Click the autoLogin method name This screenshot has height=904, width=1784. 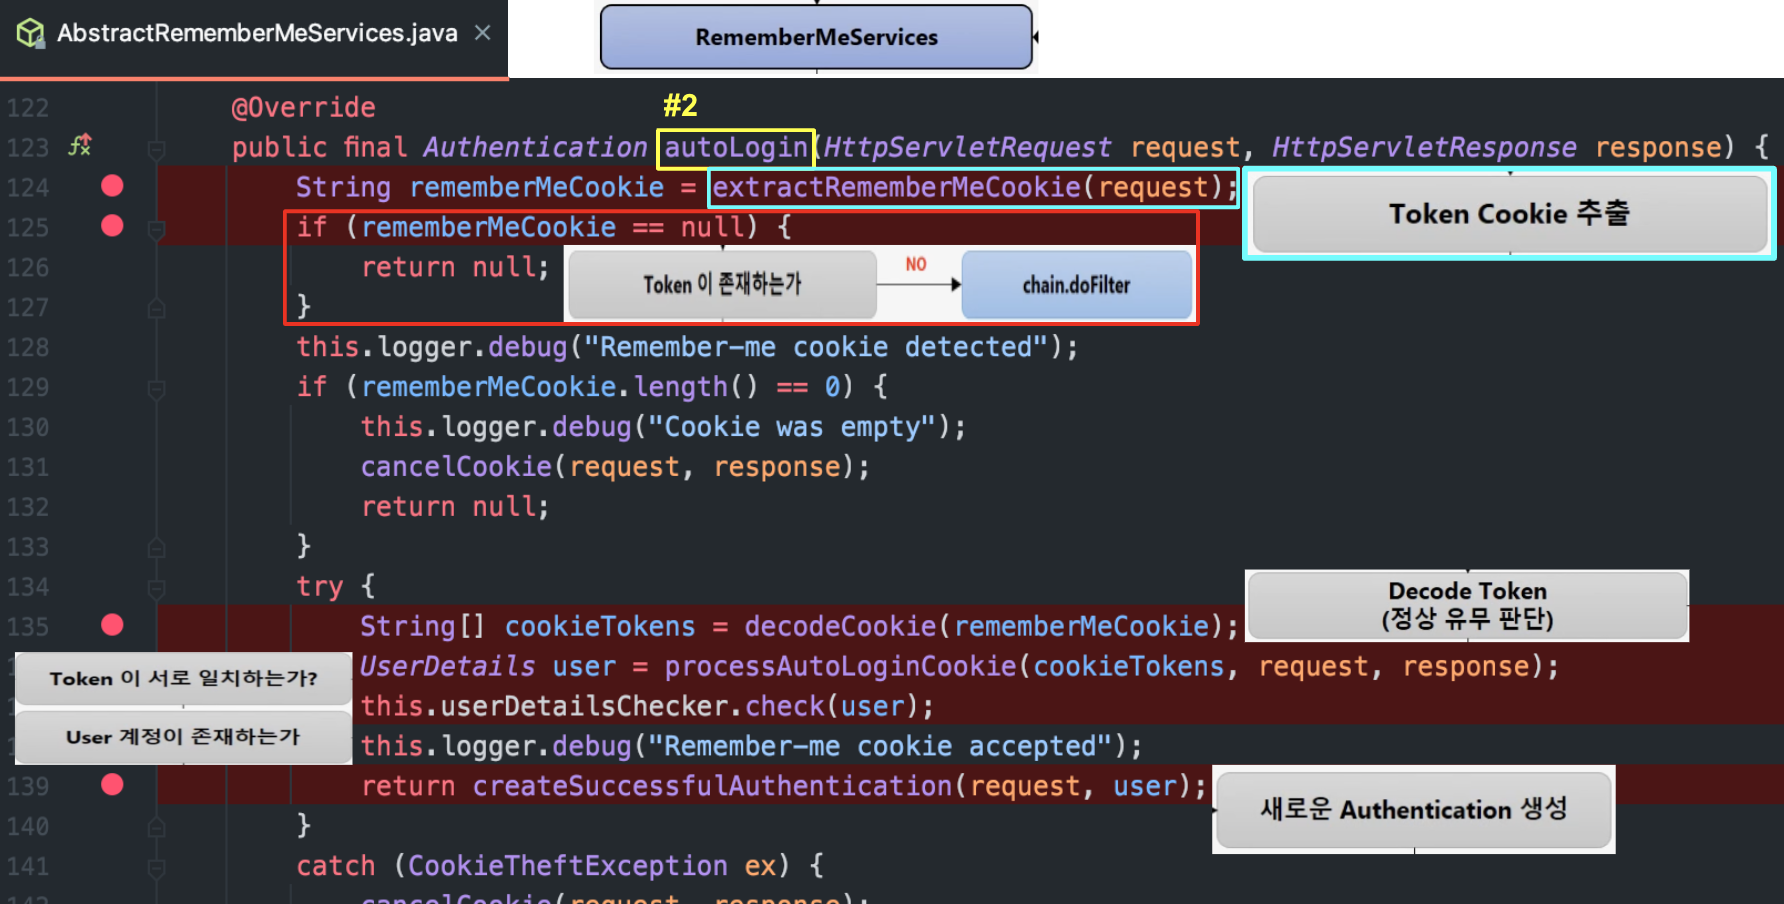coord(736,148)
